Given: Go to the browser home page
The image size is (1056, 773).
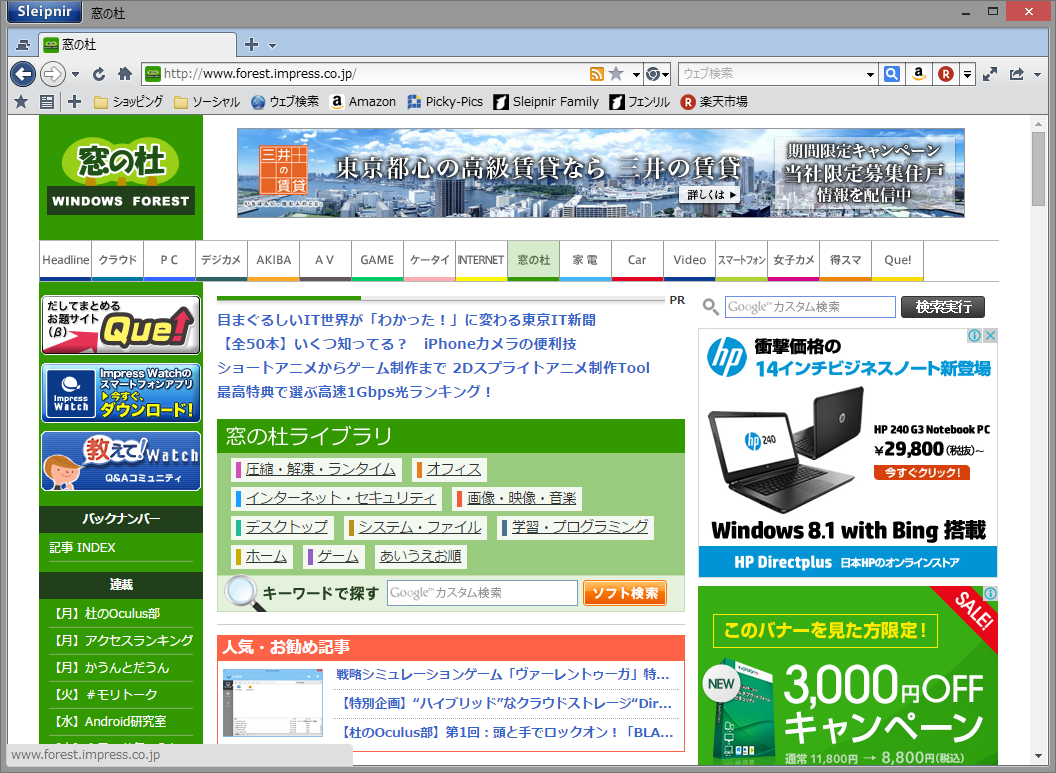Looking at the screenshot, I should pyautogui.click(x=122, y=74).
